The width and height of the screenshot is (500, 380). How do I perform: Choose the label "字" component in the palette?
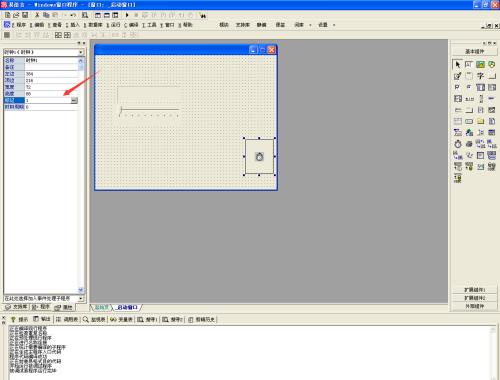coord(480,76)
